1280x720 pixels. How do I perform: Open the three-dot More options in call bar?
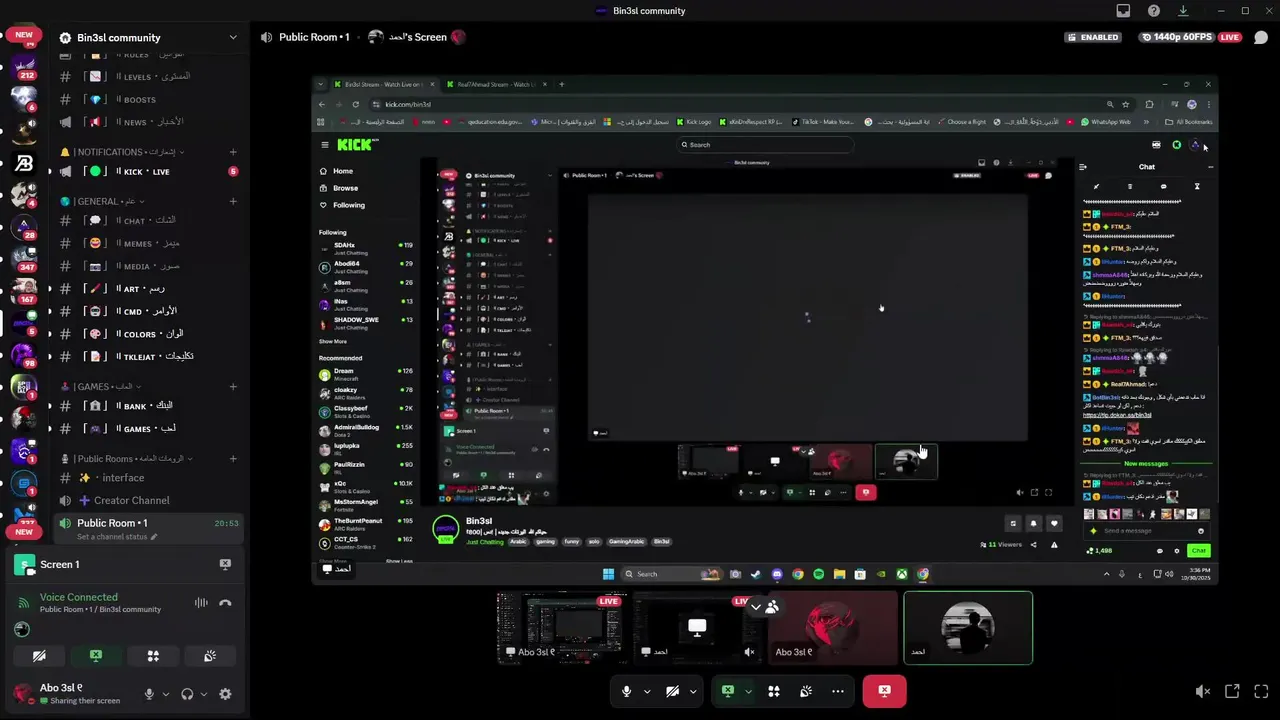838,691
